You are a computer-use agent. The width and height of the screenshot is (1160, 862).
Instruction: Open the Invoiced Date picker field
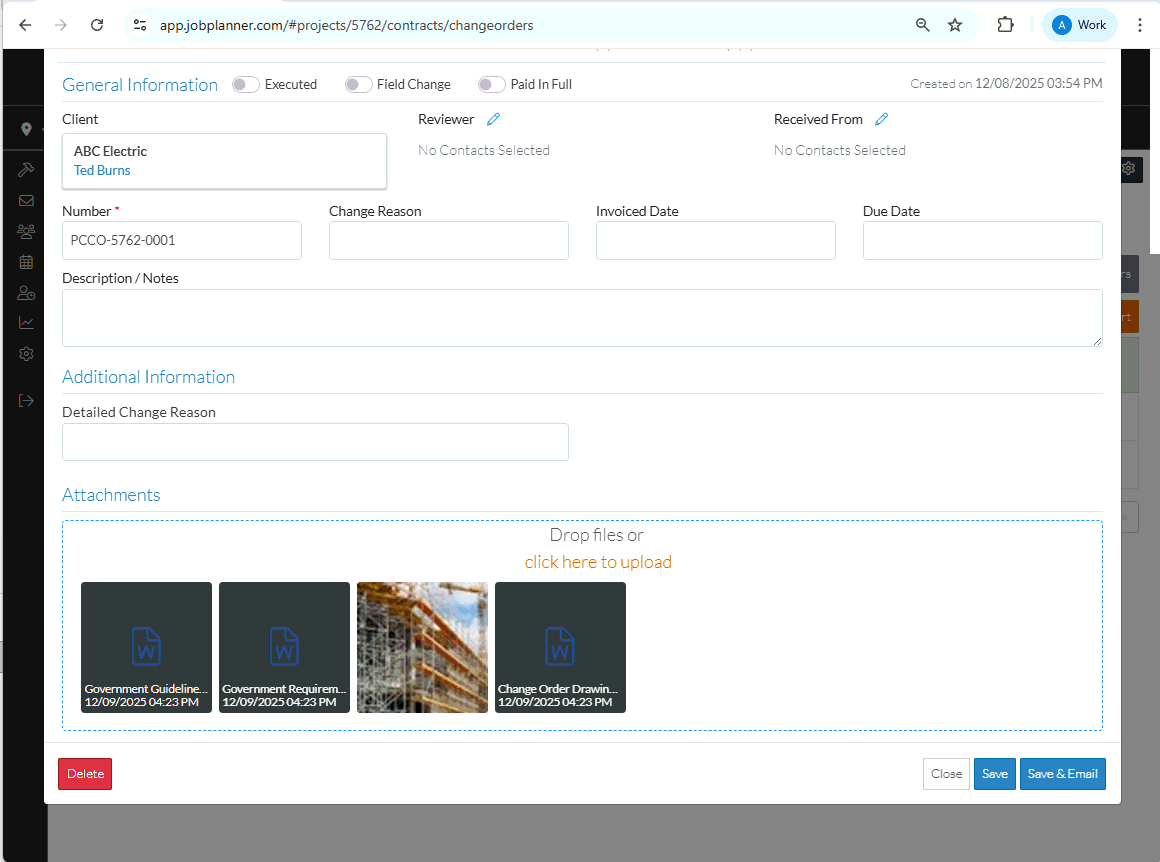[x=715, y=241]
